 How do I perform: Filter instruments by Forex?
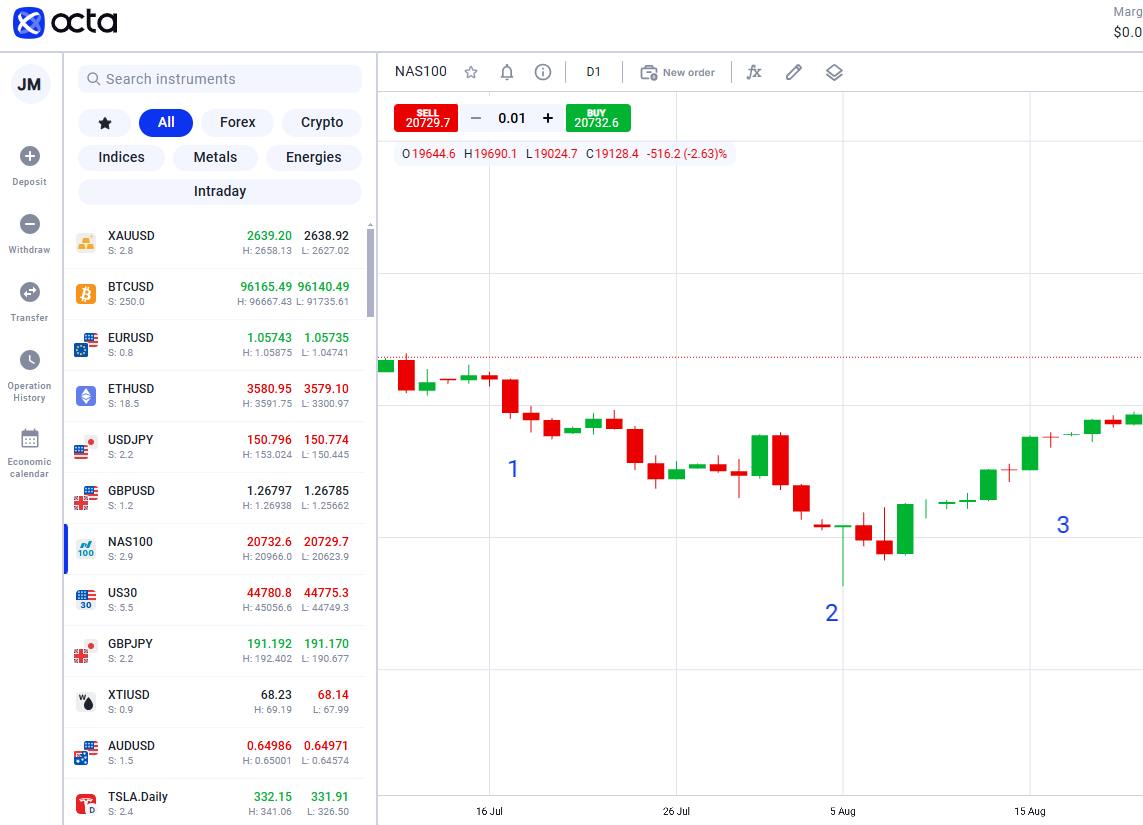point(238,122)
